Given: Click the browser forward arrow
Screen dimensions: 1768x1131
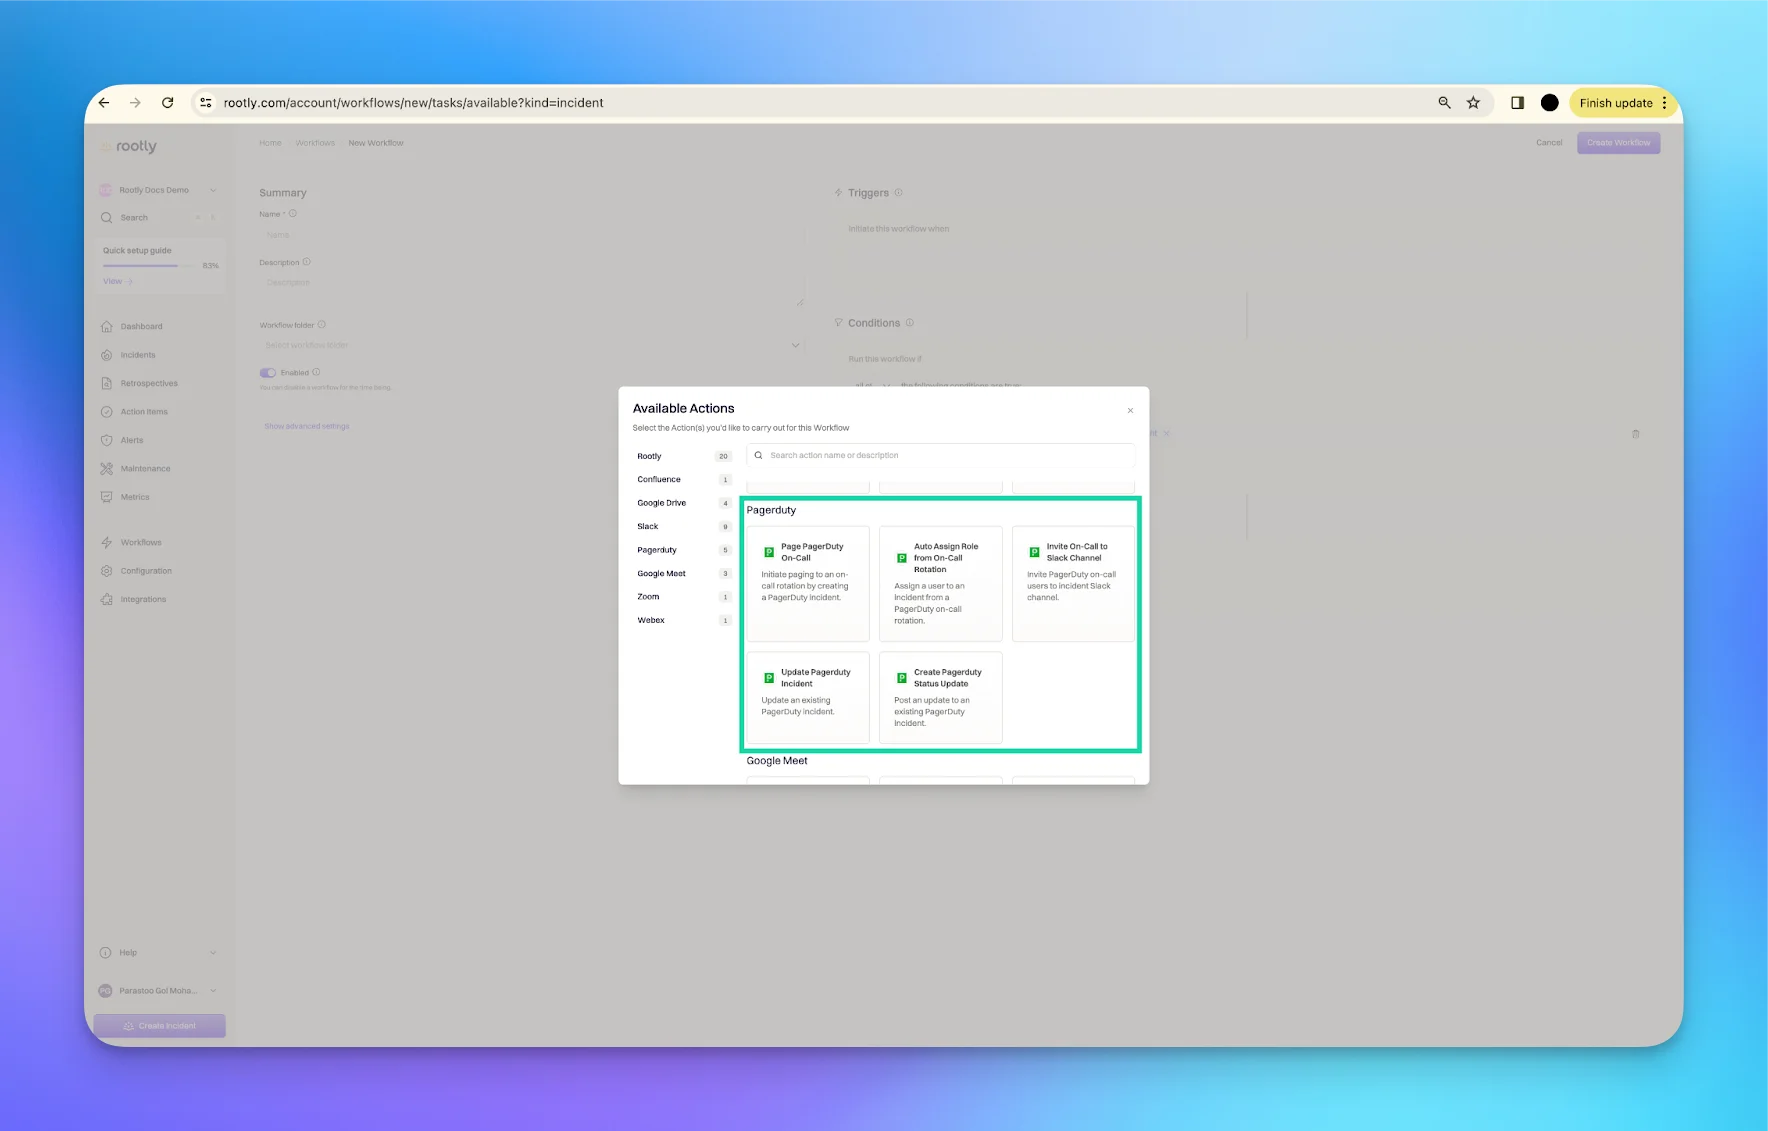Looking at the screenshot, I should [x=135, y=103].
